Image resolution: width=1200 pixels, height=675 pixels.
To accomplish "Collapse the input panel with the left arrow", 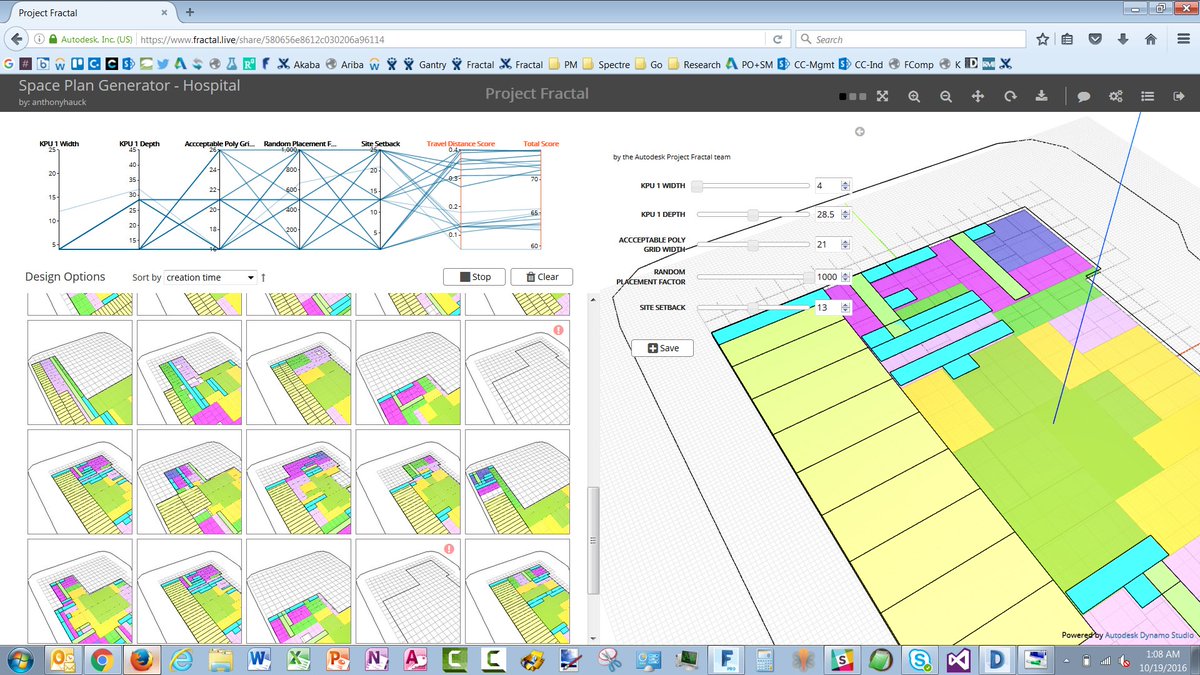I will coord(860,131).
